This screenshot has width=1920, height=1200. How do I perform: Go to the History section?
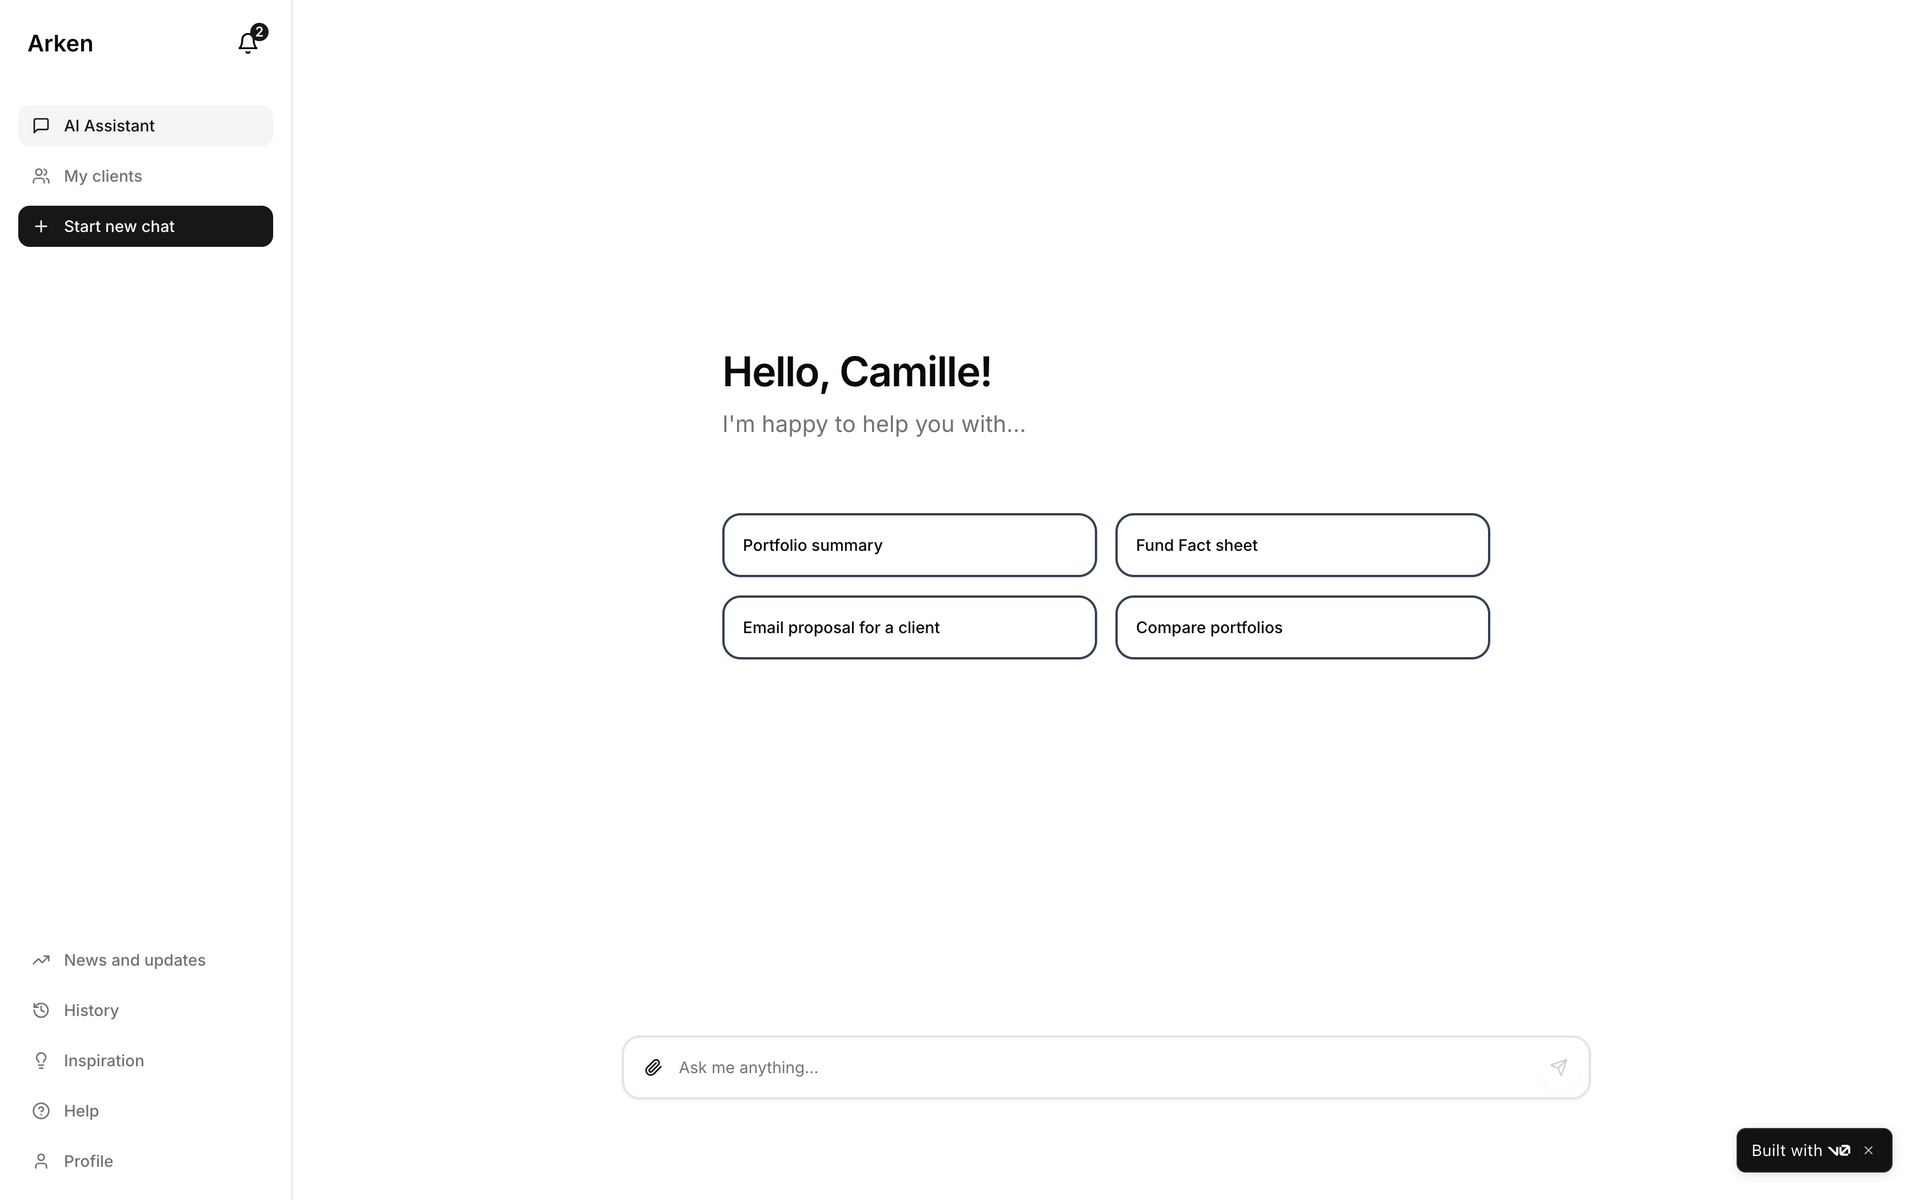(x=91, y=1010)
